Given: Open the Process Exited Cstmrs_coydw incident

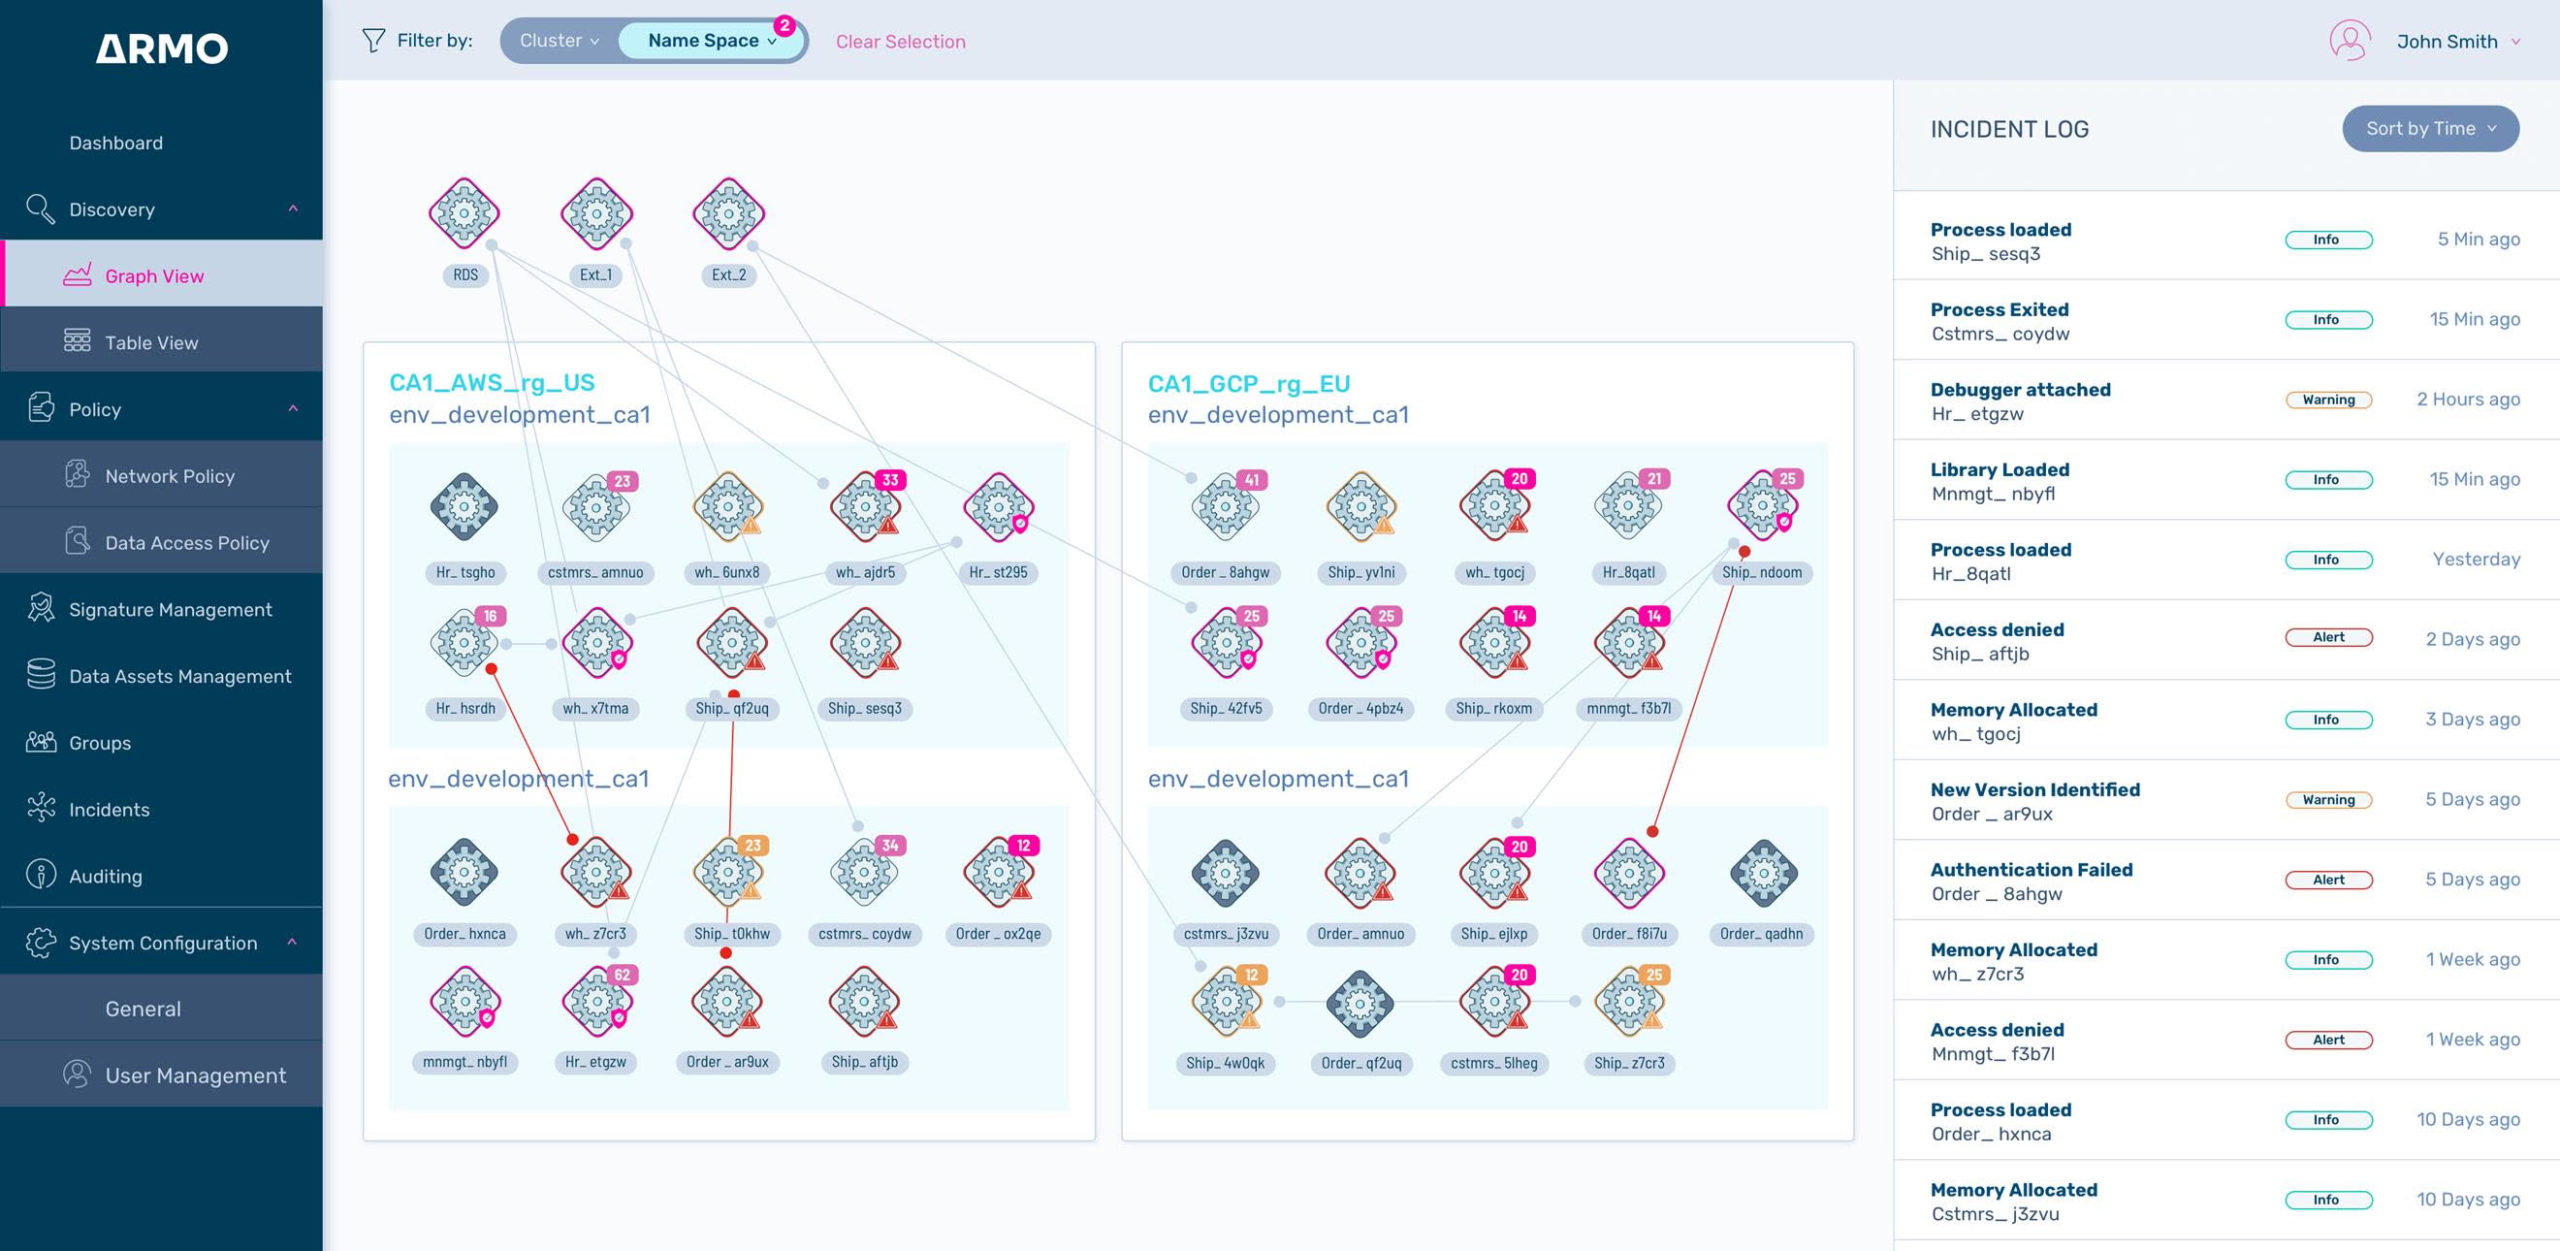Looking at the screenshot, I should [2226, 320].
